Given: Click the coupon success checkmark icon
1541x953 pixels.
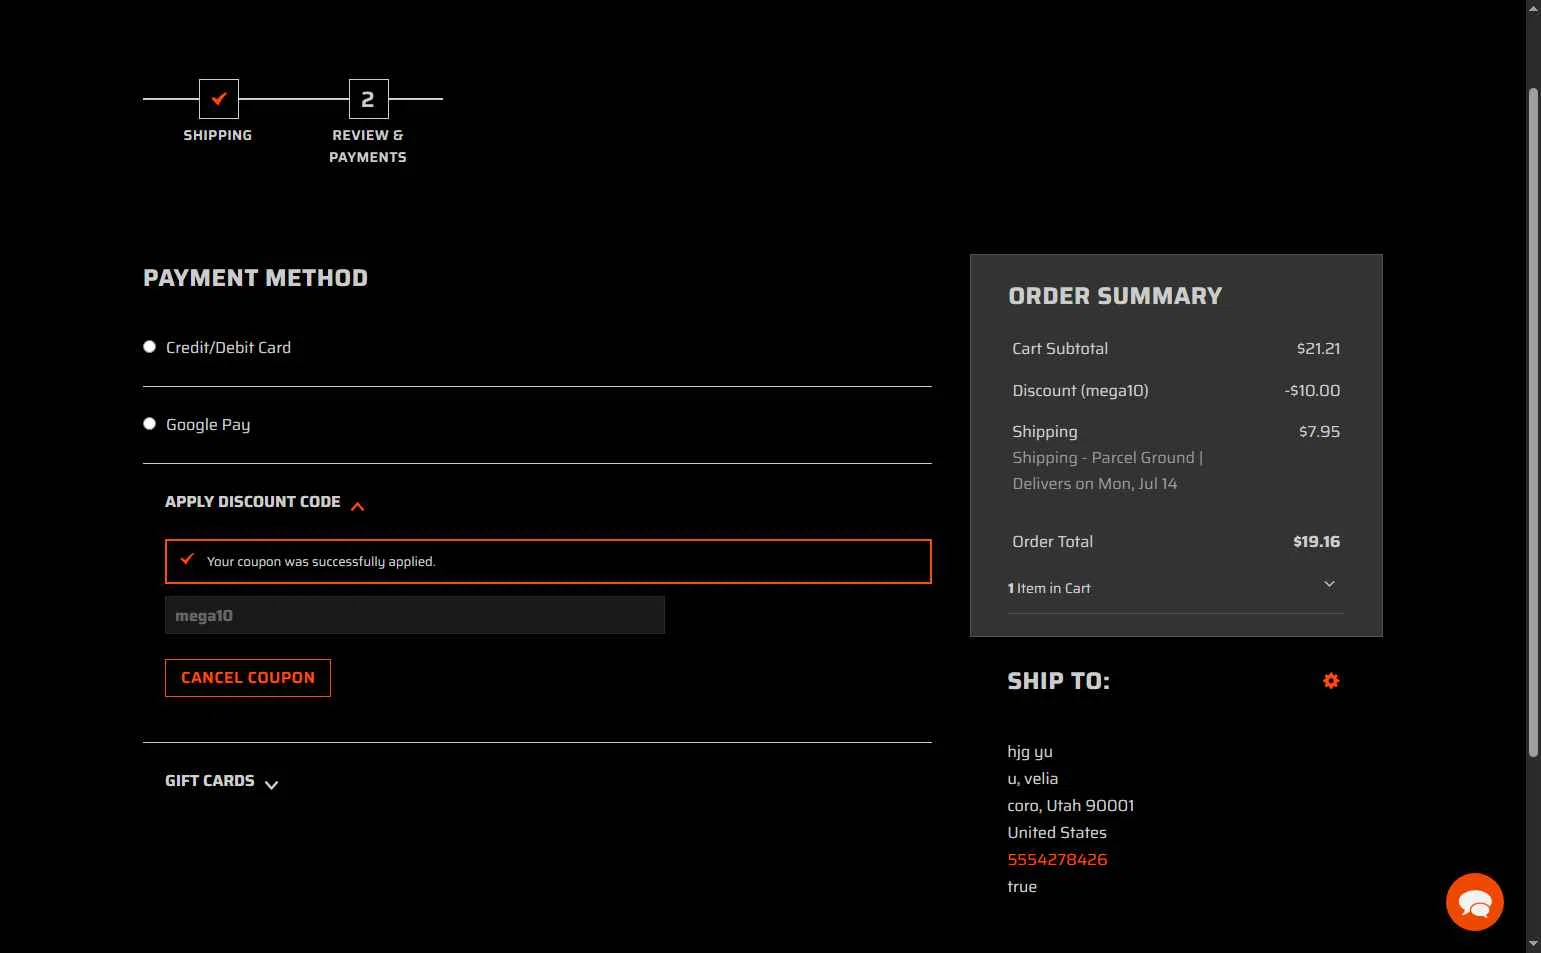Looking at the screenshot, I should point(187,559).
